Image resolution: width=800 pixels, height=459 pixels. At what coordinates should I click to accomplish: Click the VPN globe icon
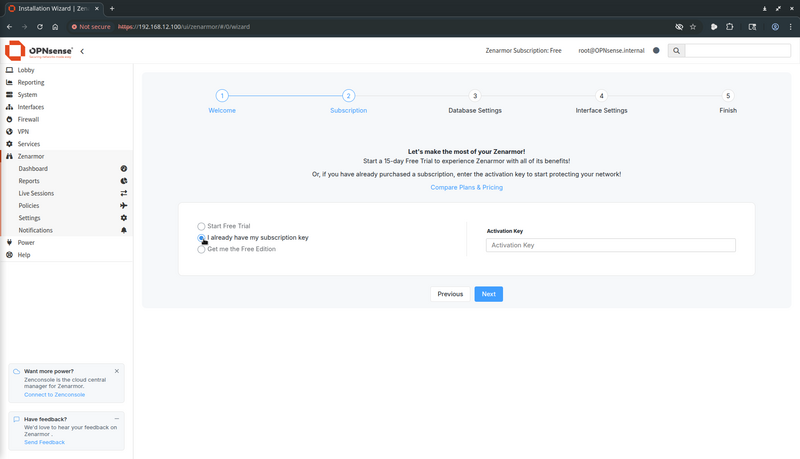(x=9, y=132)
